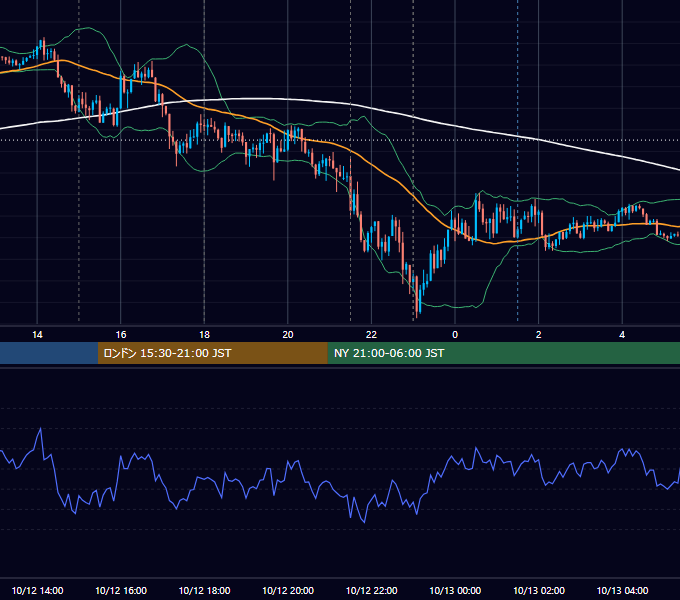Click hour label 4 on price chart axis

[x=622, y=335]
